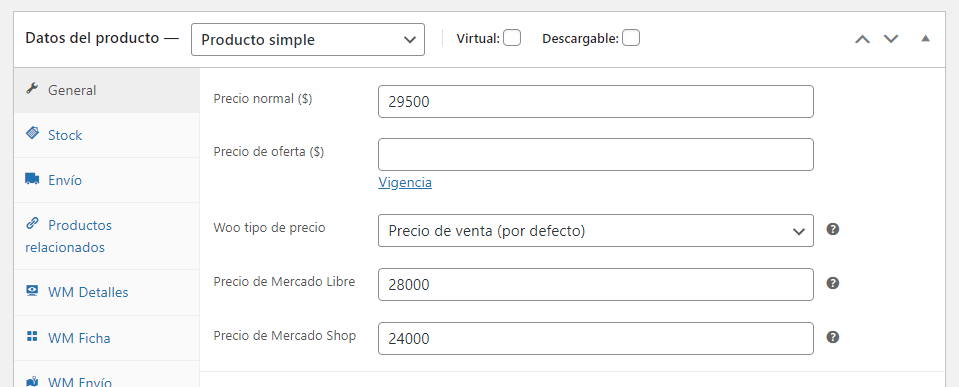Click the Precio de oferta input field
959x387 pixels.
[596, 155]
